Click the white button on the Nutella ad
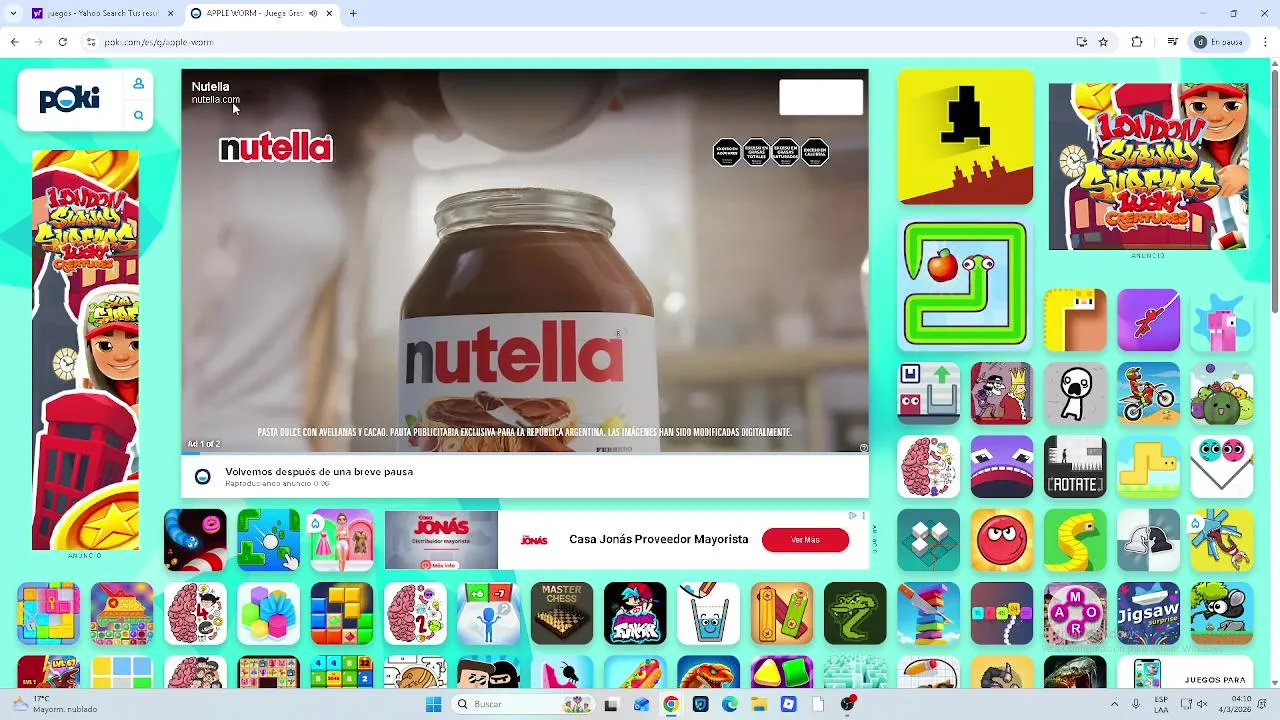 pyautogui.click(x=821, y=97)
